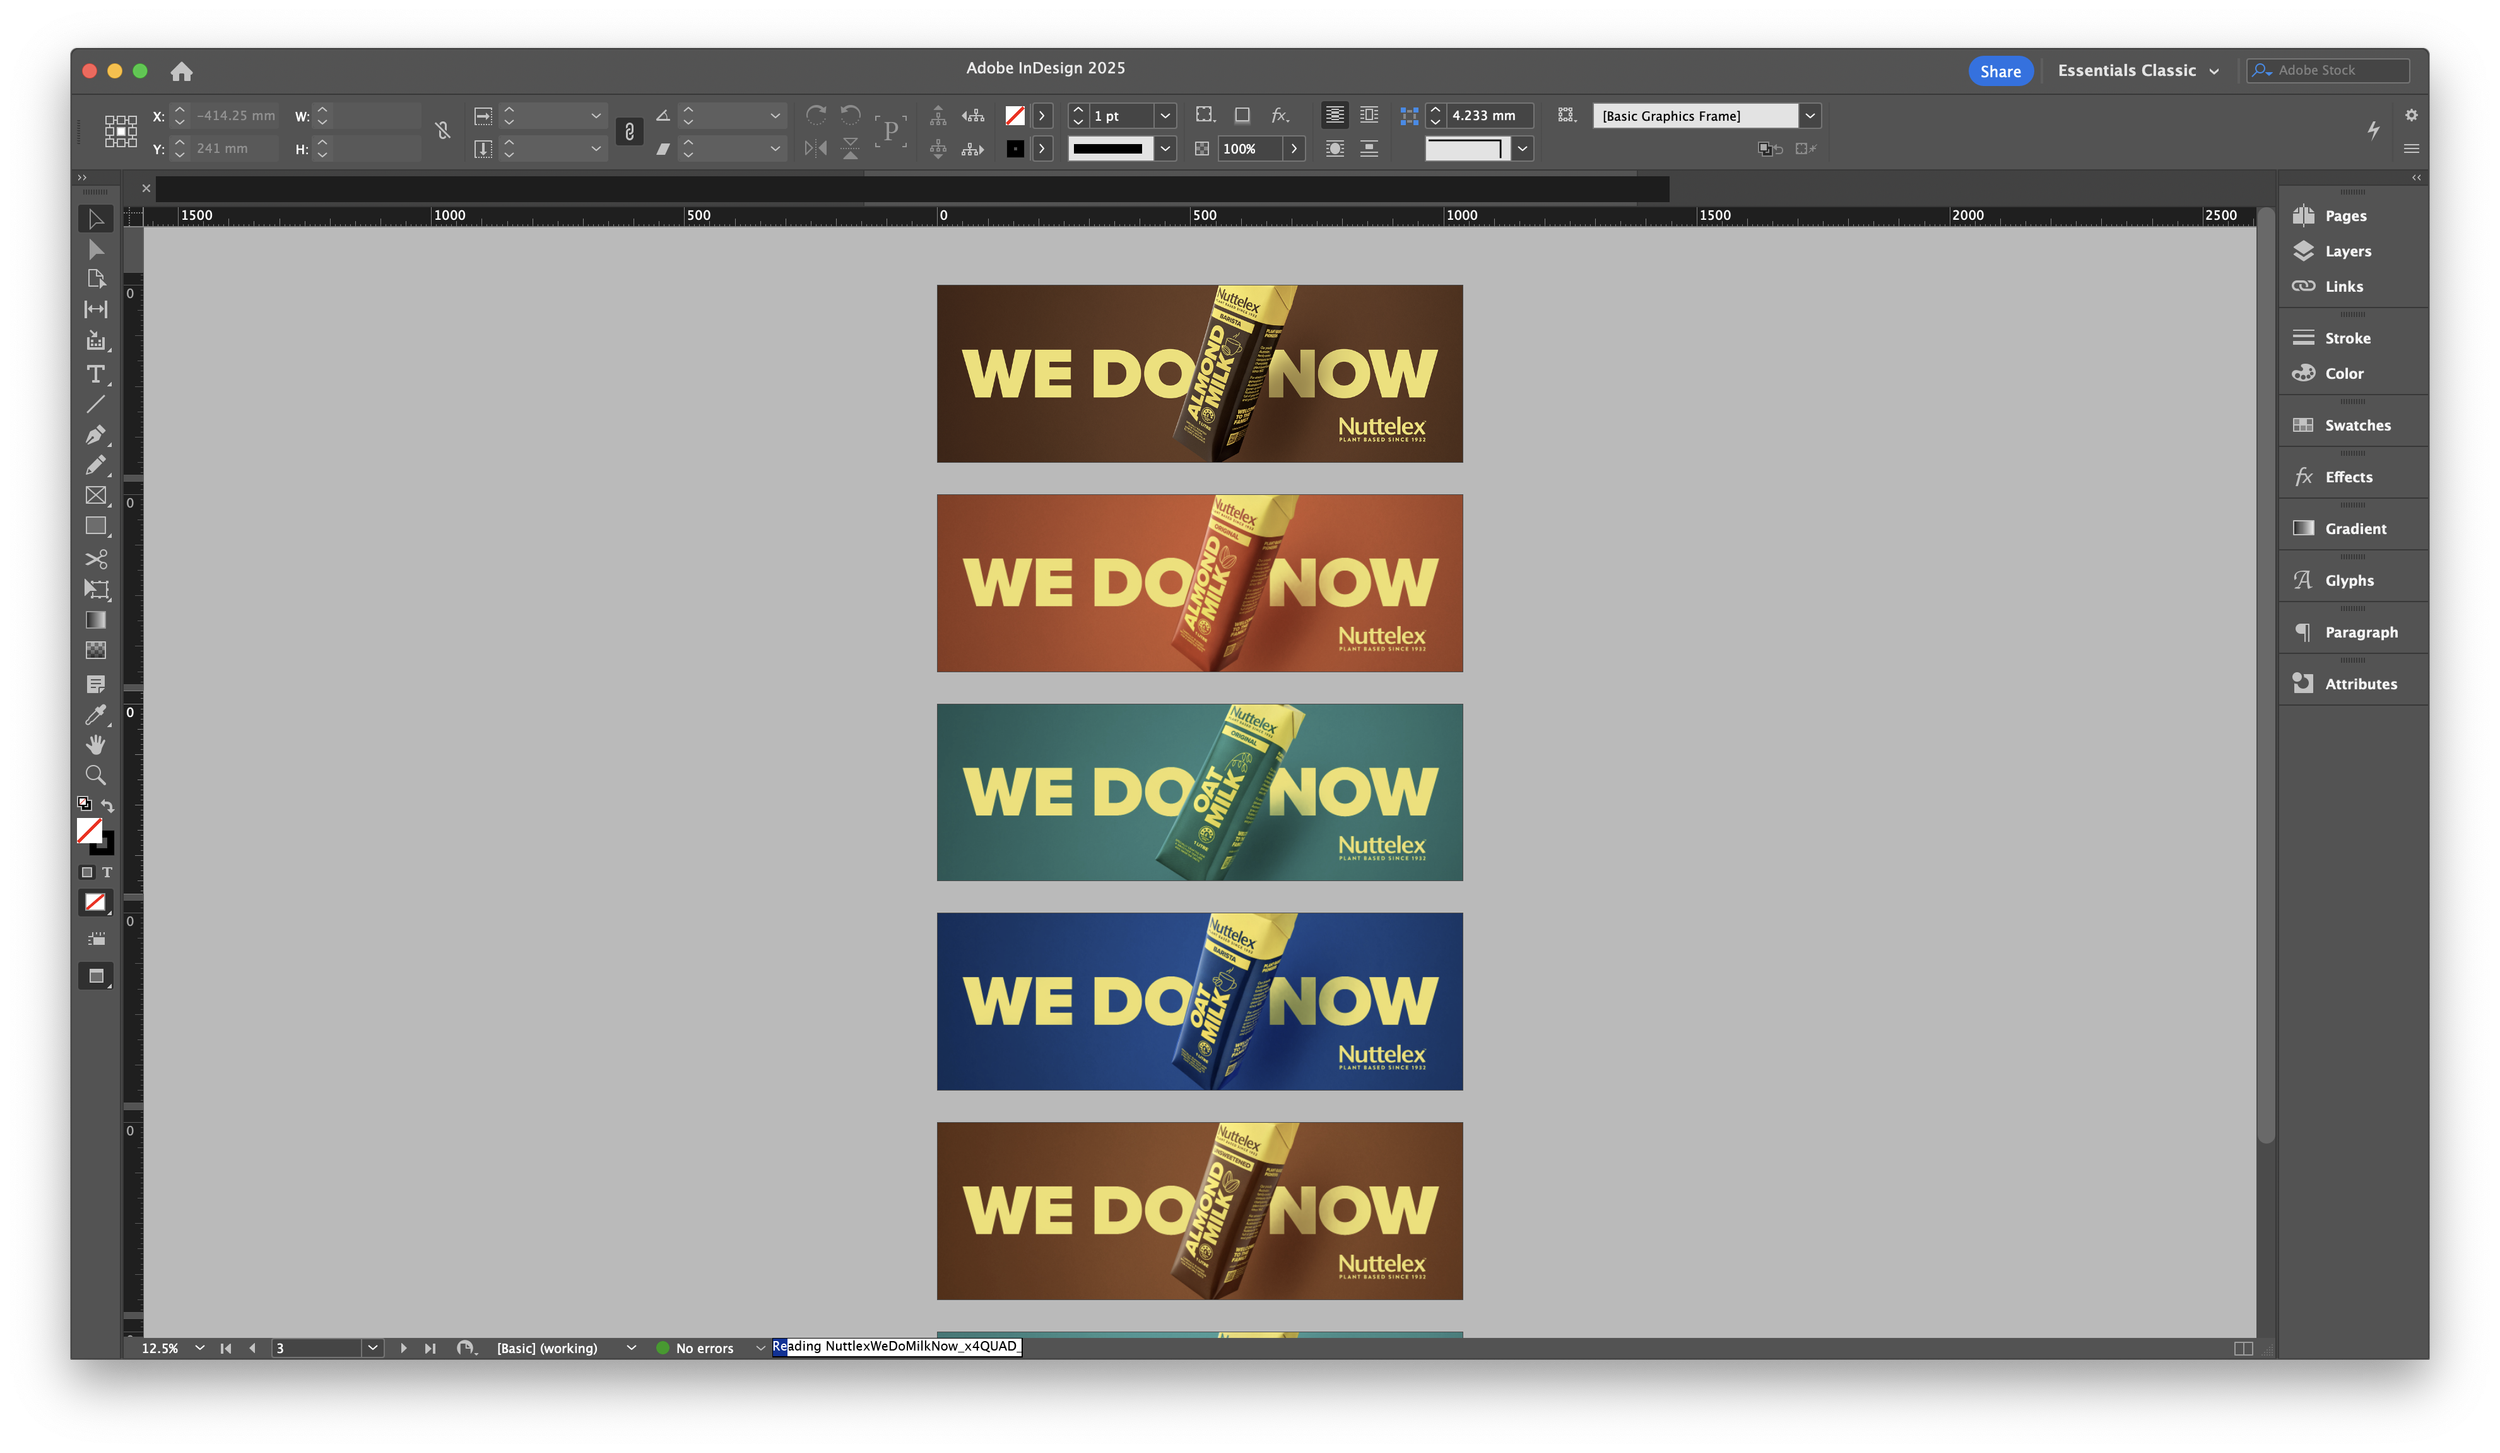Select the Direct Selection tool
Image resolution: width=2500 pixels, height=1453 pixels.
96,249
